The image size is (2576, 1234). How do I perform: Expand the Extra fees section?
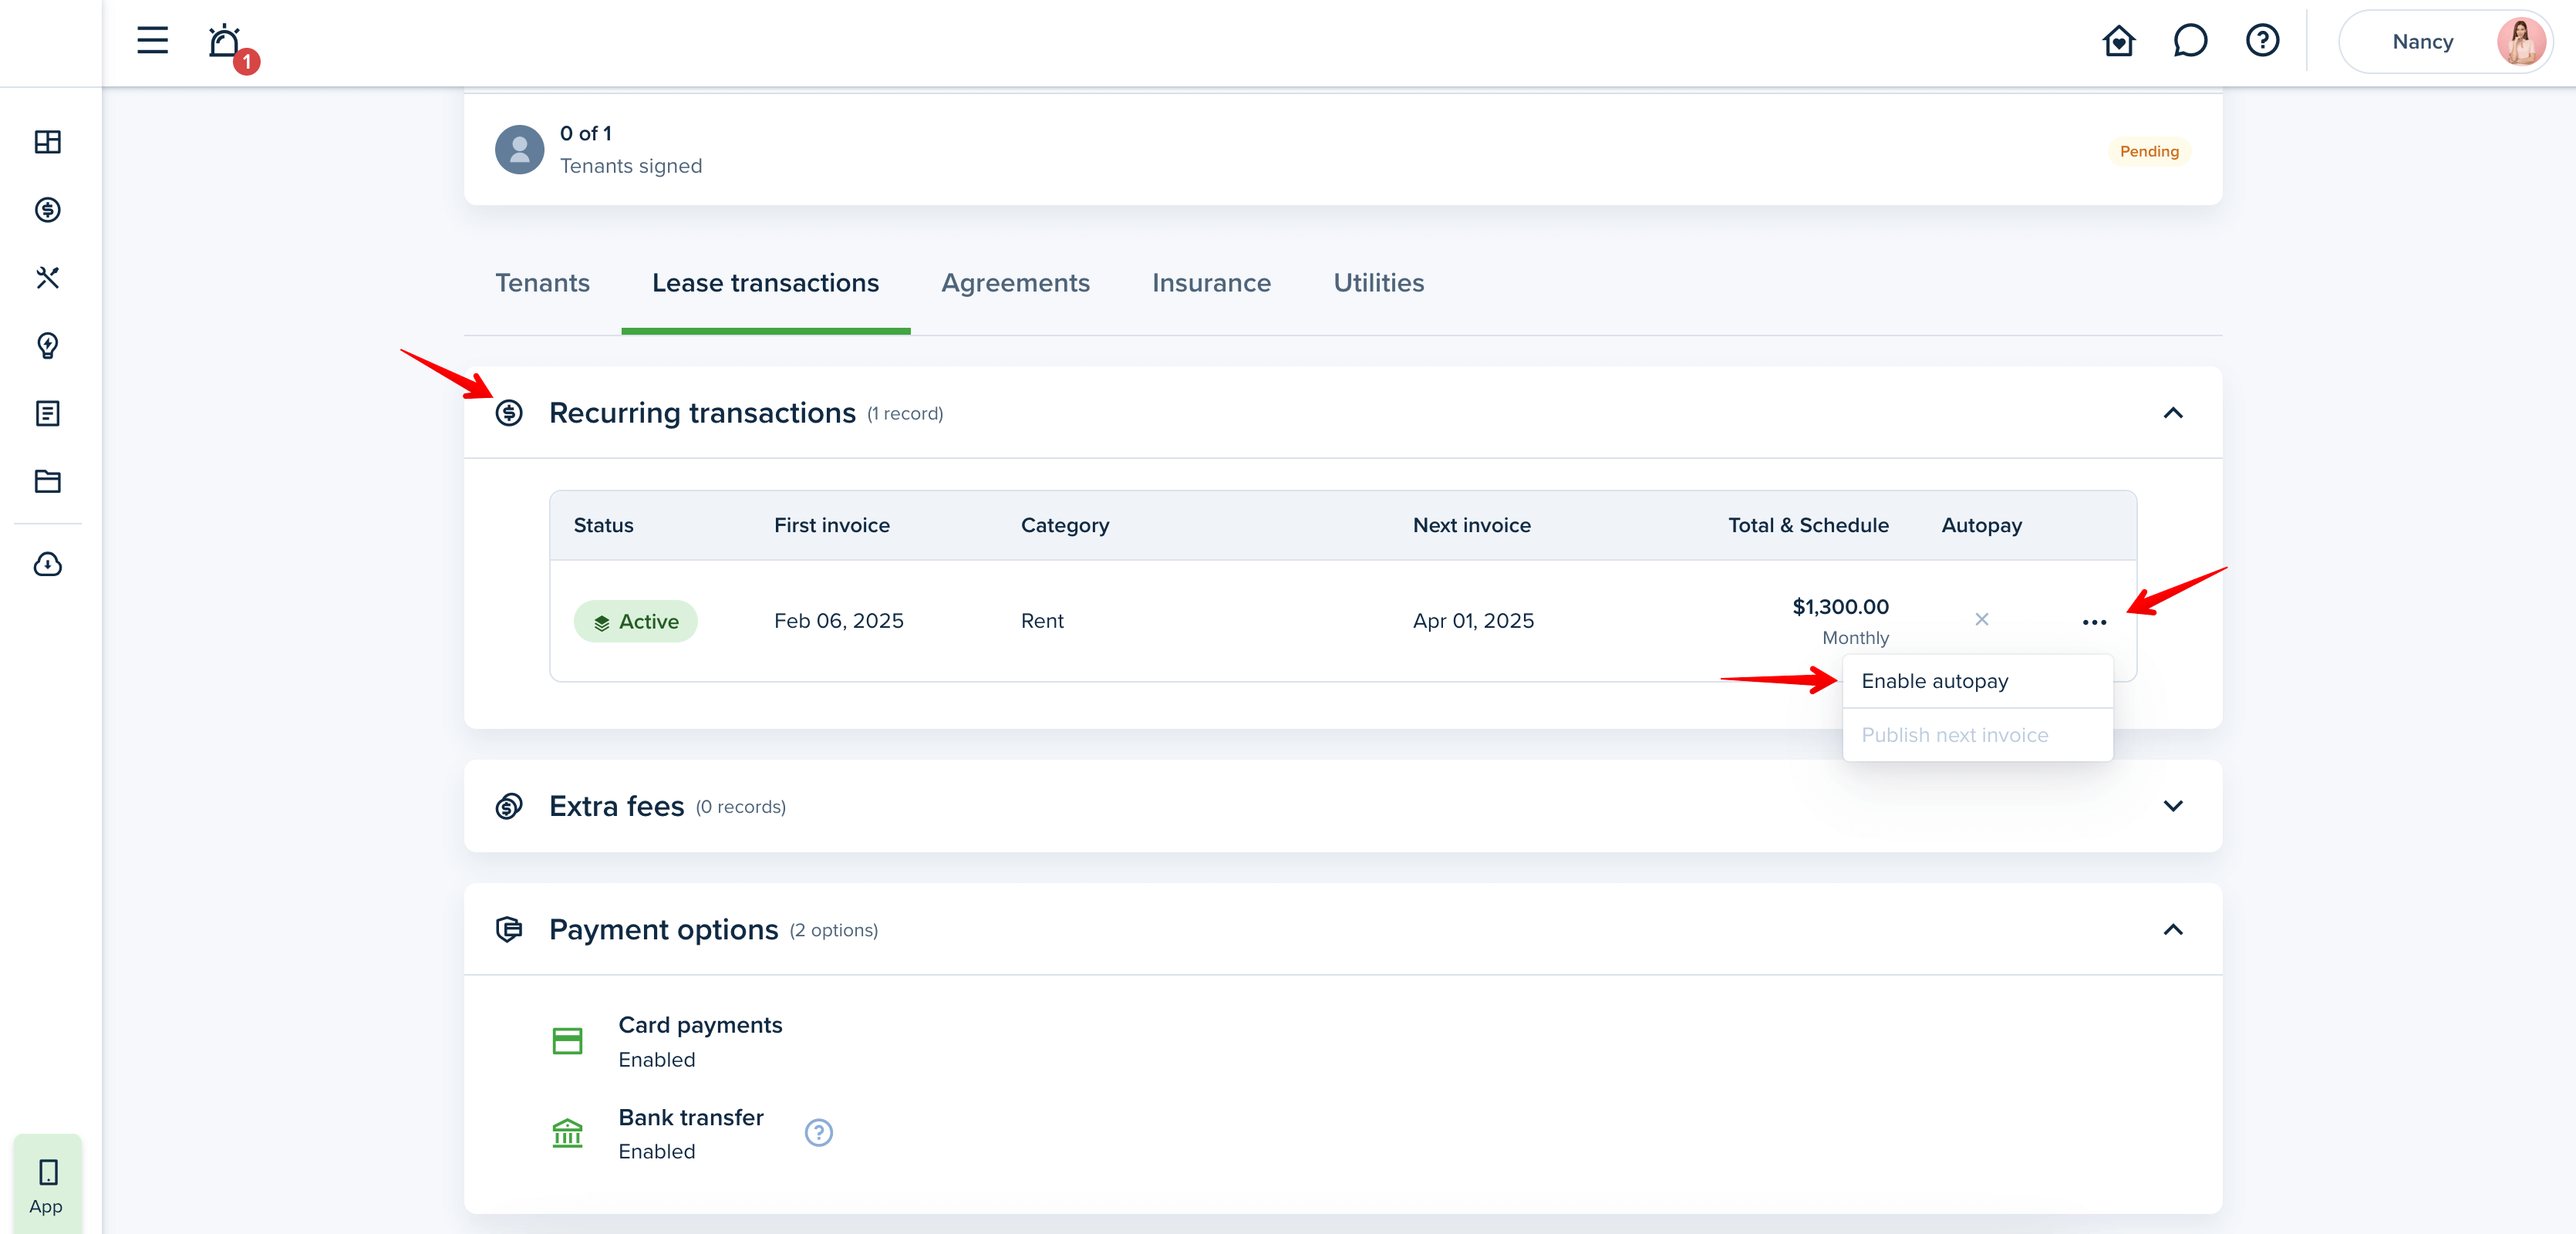click(2172, 806)
